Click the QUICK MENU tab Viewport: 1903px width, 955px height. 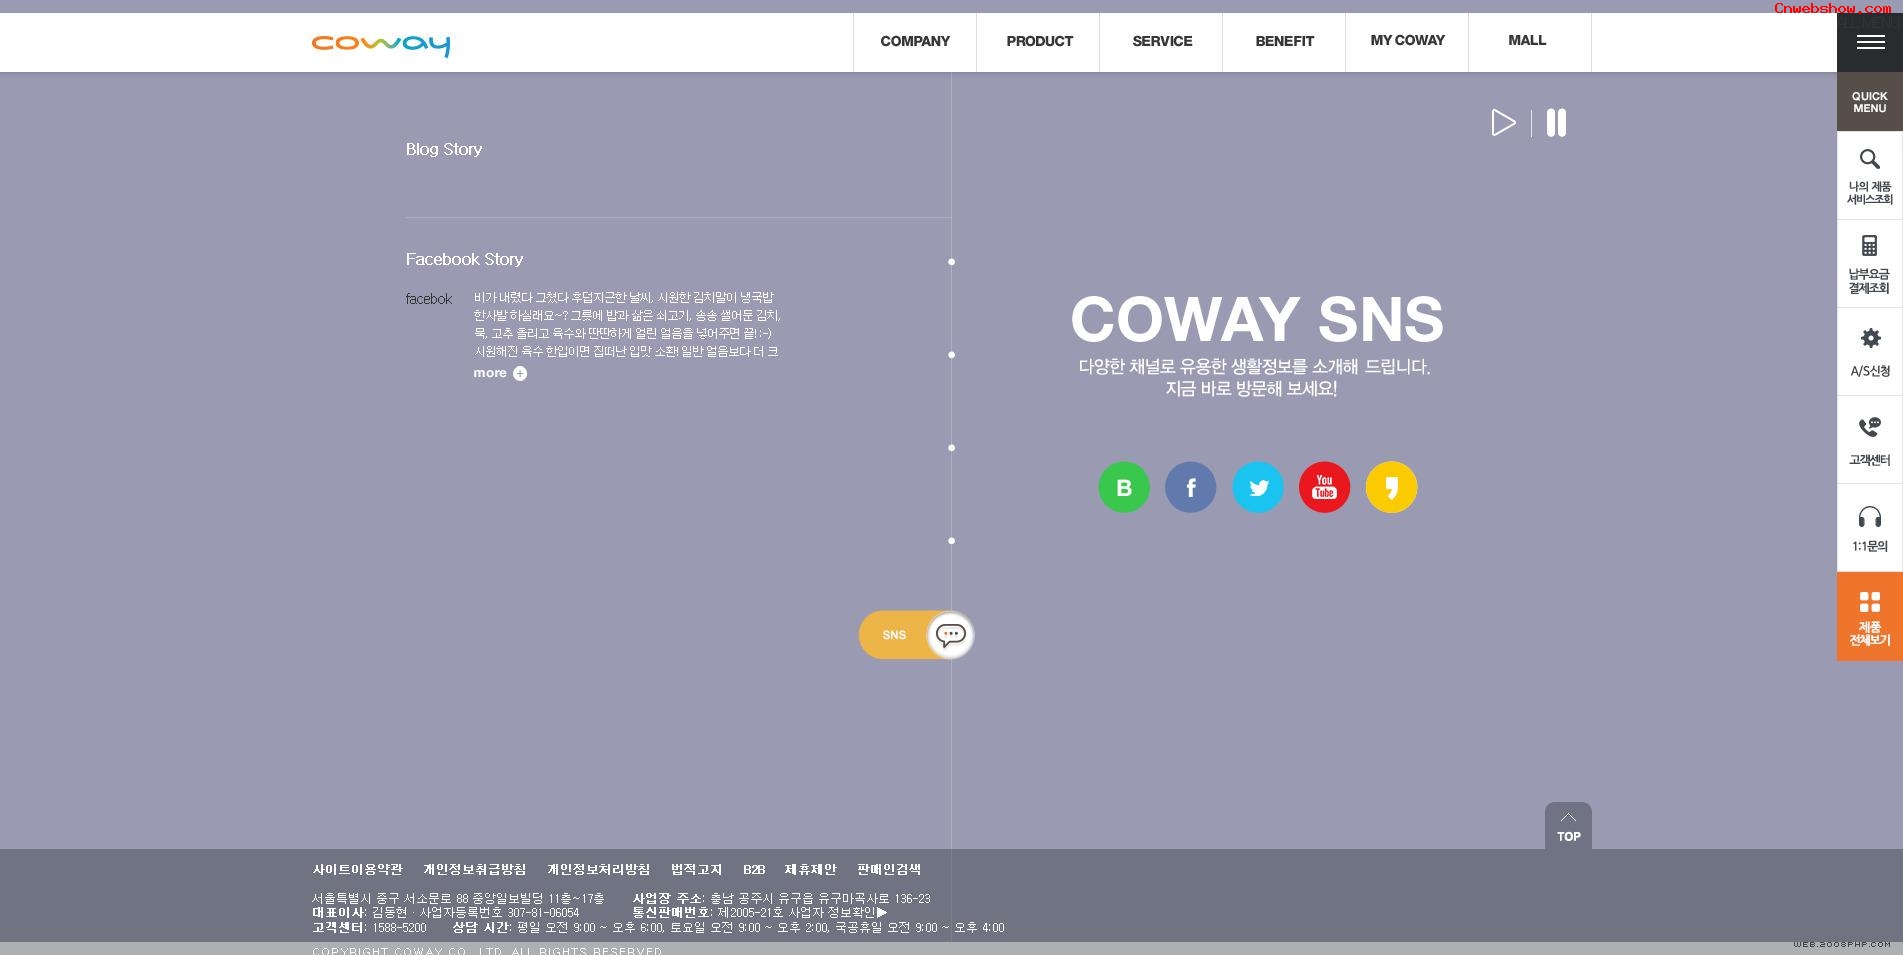click(1870, 102)
